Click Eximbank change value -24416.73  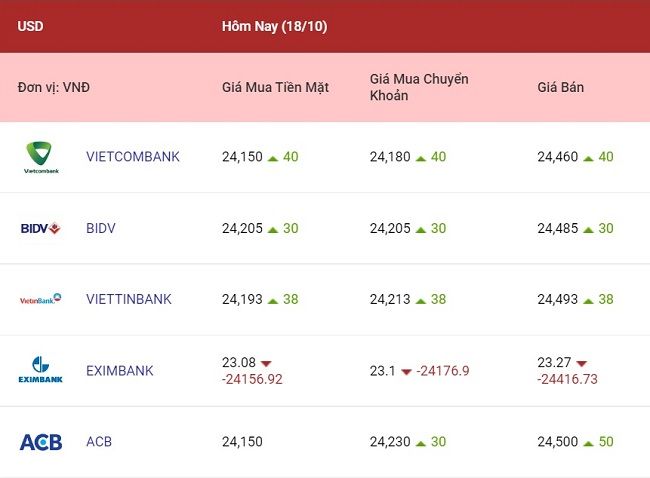(568, 379)
